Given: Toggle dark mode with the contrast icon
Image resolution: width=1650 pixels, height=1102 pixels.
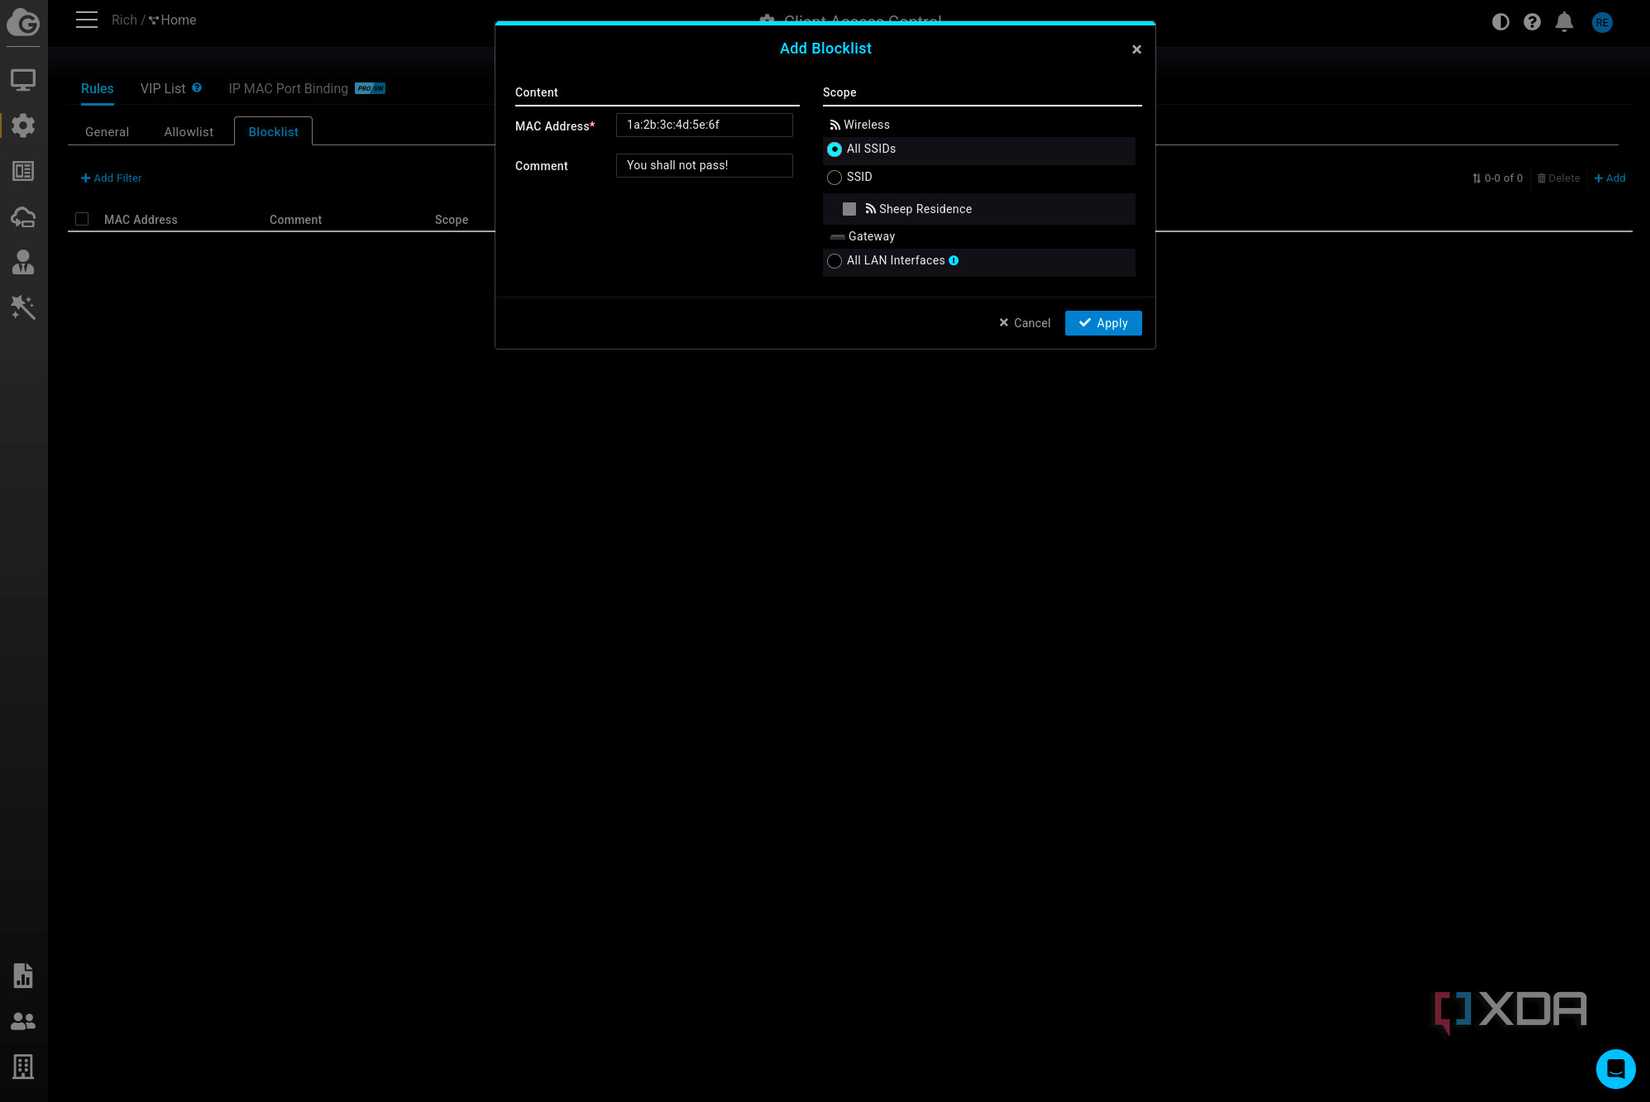Looking at the screenshot, I should click(x=1500, y=21).
